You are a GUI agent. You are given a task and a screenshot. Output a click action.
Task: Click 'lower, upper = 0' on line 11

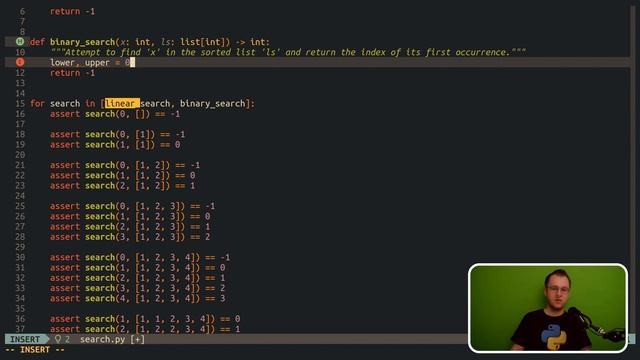pyautogui.click(x=90, y=62)
